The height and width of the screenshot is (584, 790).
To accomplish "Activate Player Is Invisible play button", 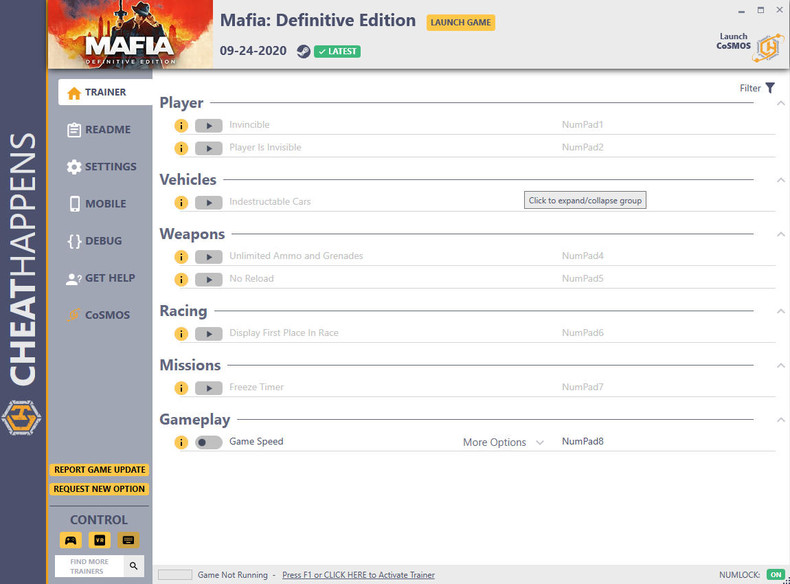I will click(209, 148).
